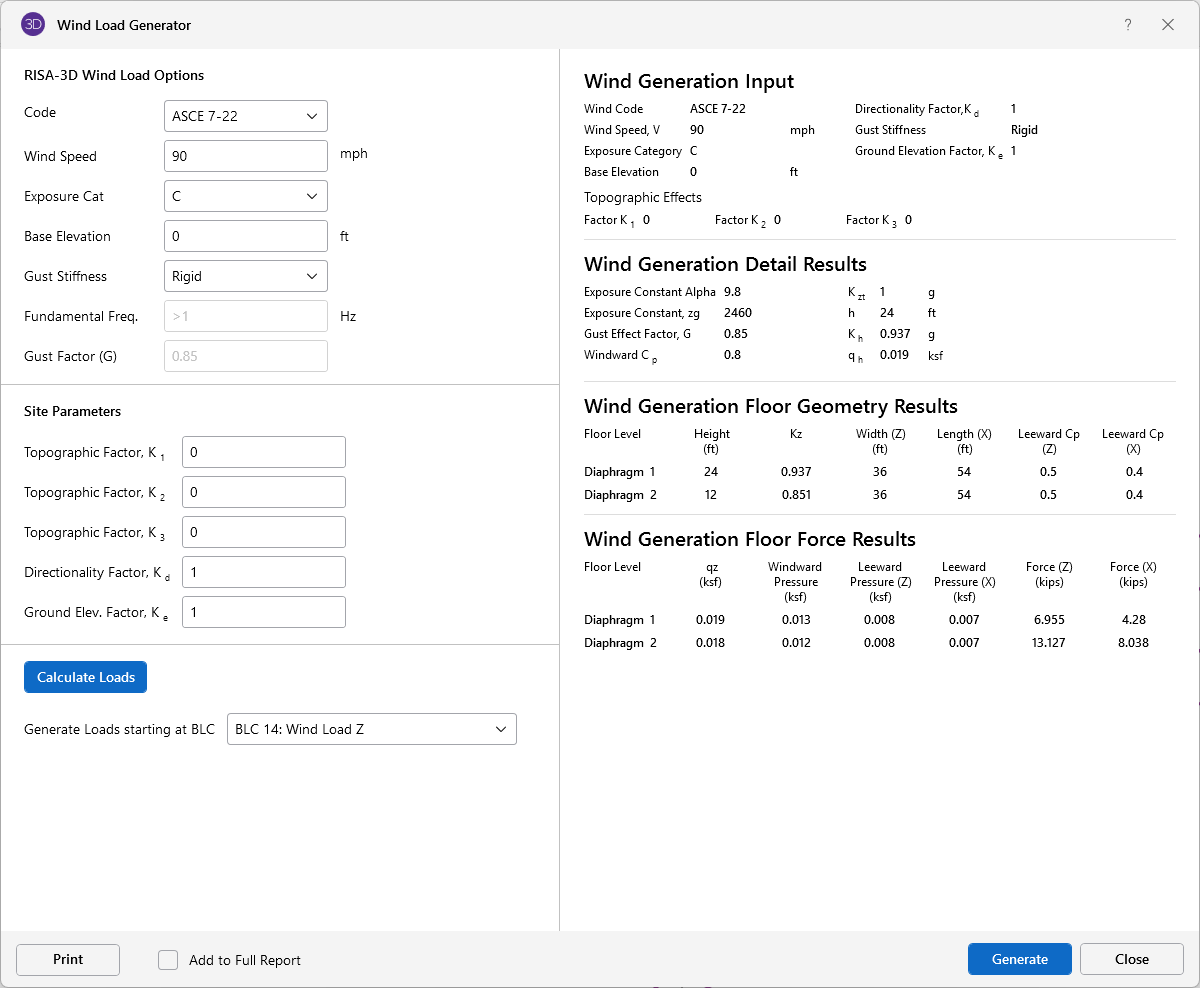This screenshot has width=1200, height=988.
Task: Open the Code dropdown showing ASCE 7-22
Action: point(245,116)
